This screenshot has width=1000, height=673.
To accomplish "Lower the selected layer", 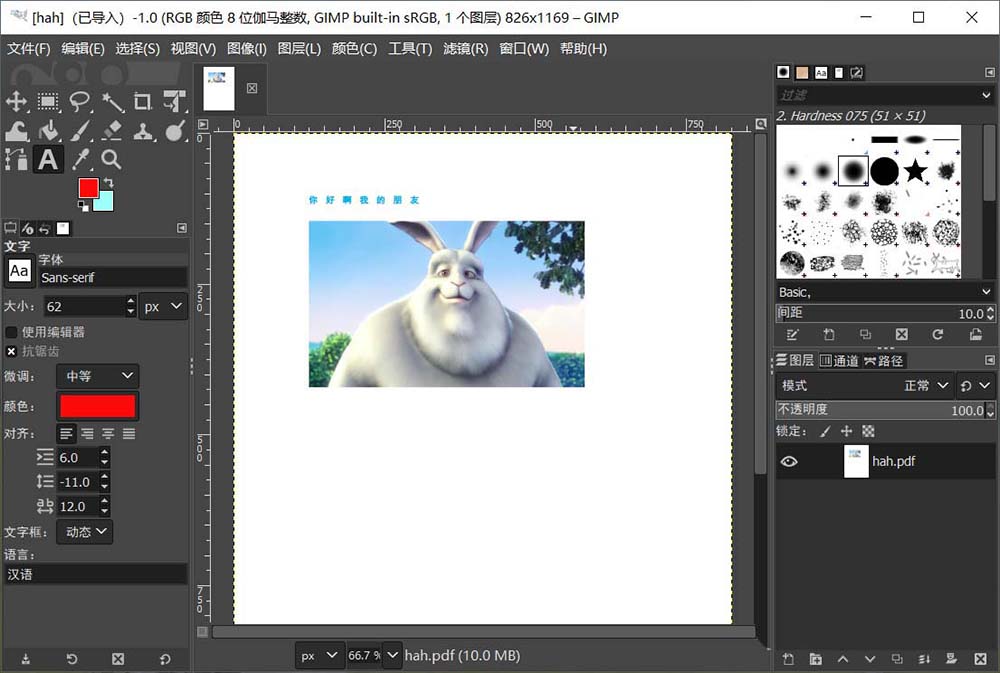I will click(870, 659).
